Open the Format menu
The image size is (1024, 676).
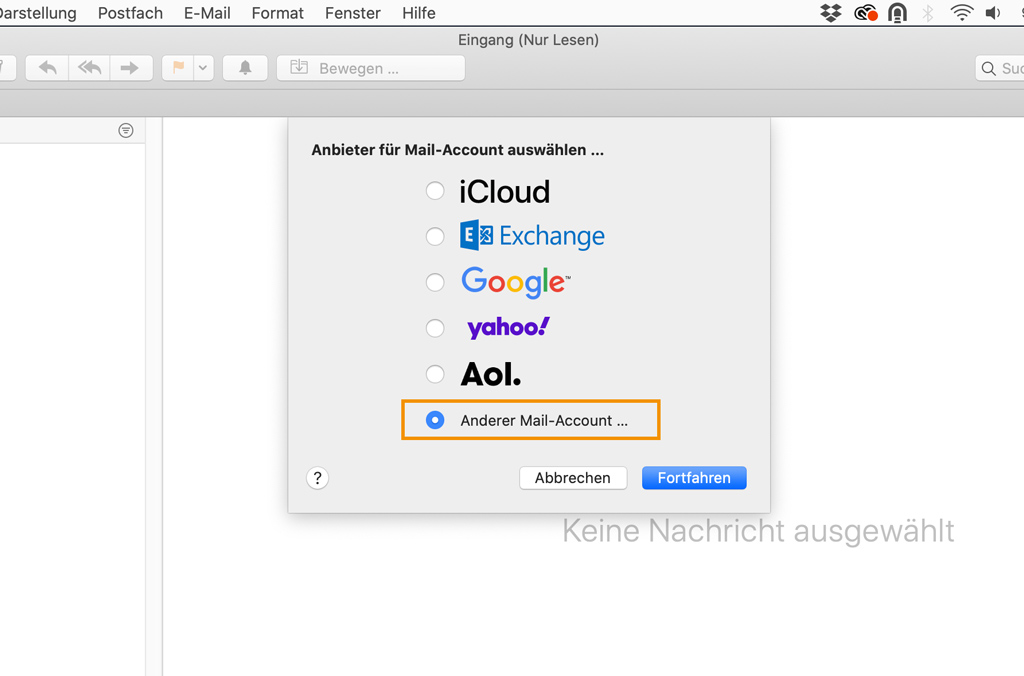(278, 13)
